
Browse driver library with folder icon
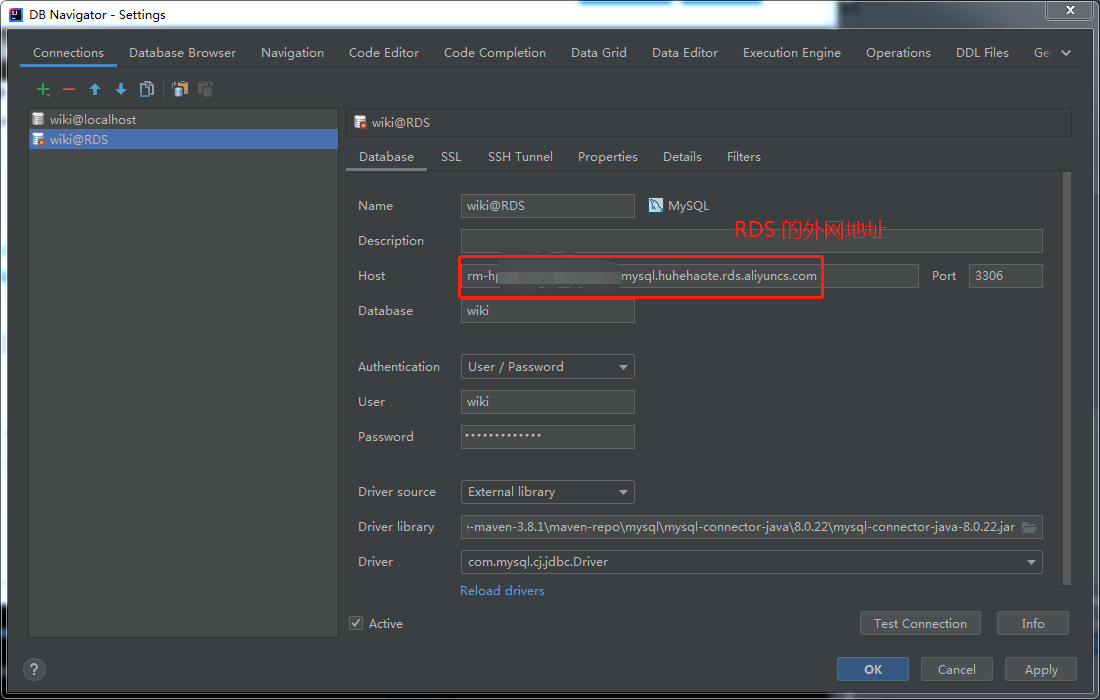click(x=1029, y=527)
